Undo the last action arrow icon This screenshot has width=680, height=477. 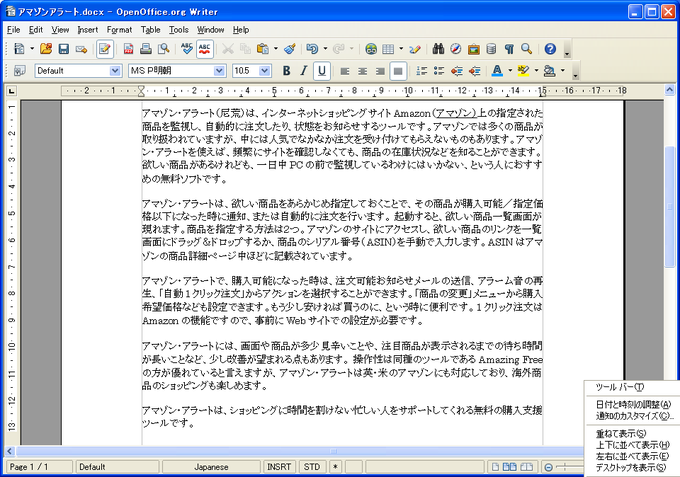pyautogui.click(x=312, y=49)
